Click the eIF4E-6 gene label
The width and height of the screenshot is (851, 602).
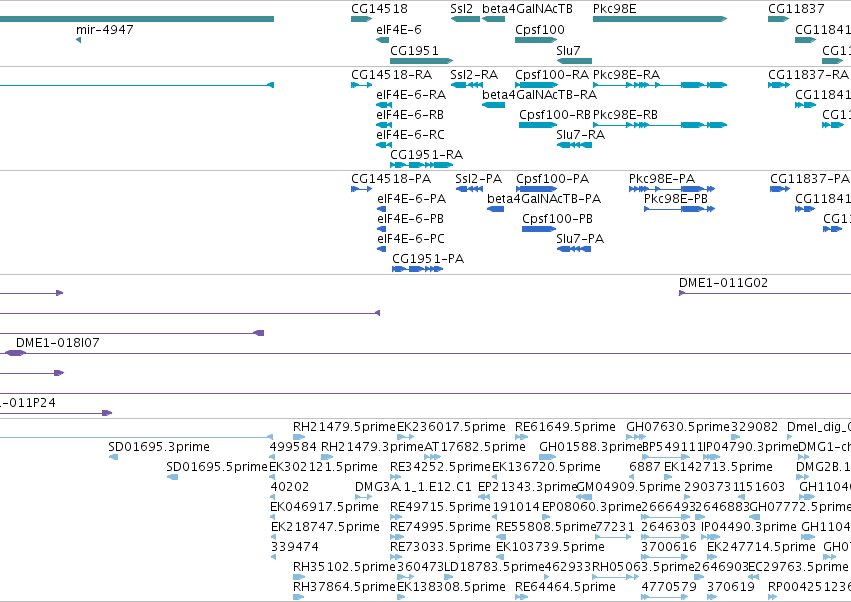(399, 30)
